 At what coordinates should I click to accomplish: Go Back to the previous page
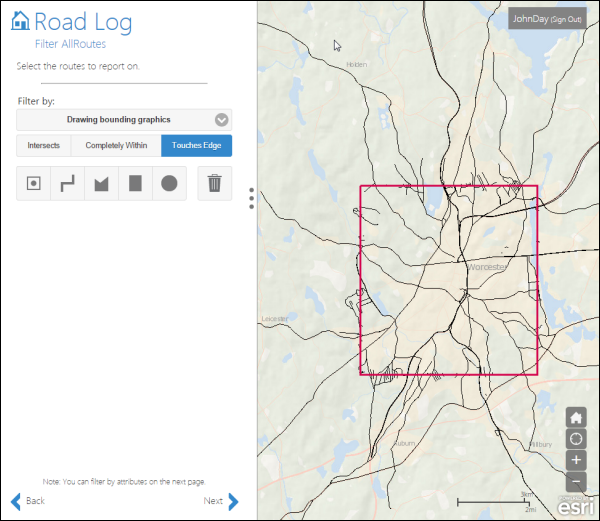[x=28, y=501]
